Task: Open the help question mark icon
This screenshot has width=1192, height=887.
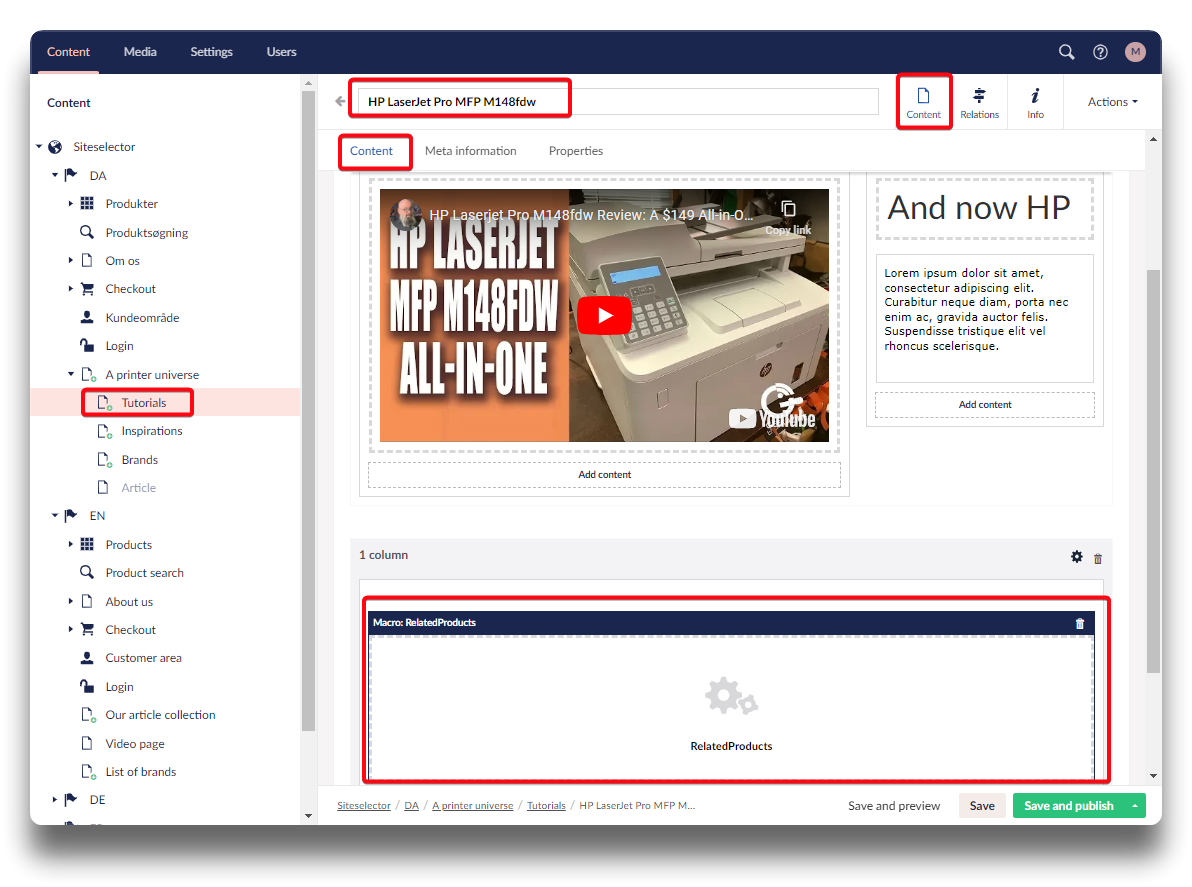Action: pyautogui.click(x=1100, y=52)
